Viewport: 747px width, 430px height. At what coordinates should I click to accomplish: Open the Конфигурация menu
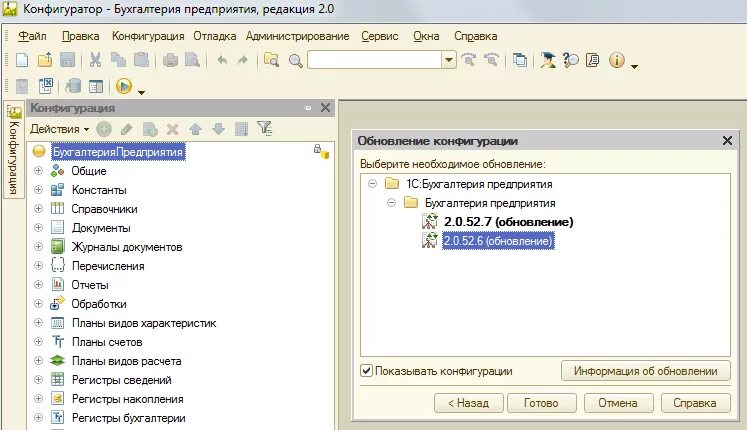click(x=148, y=36)
